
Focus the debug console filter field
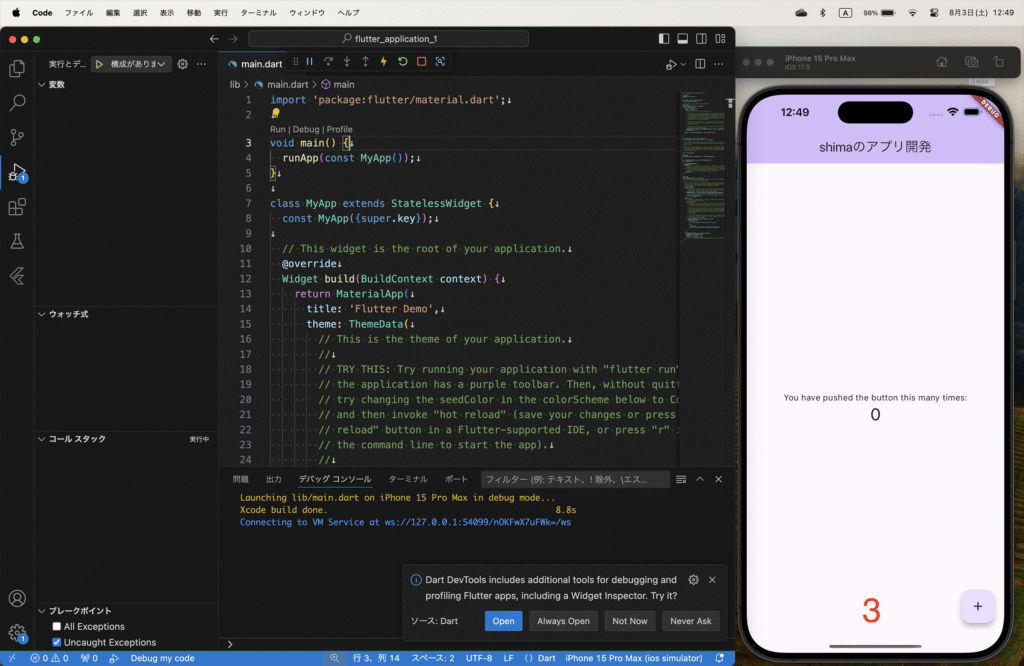[x=575, y=479]
